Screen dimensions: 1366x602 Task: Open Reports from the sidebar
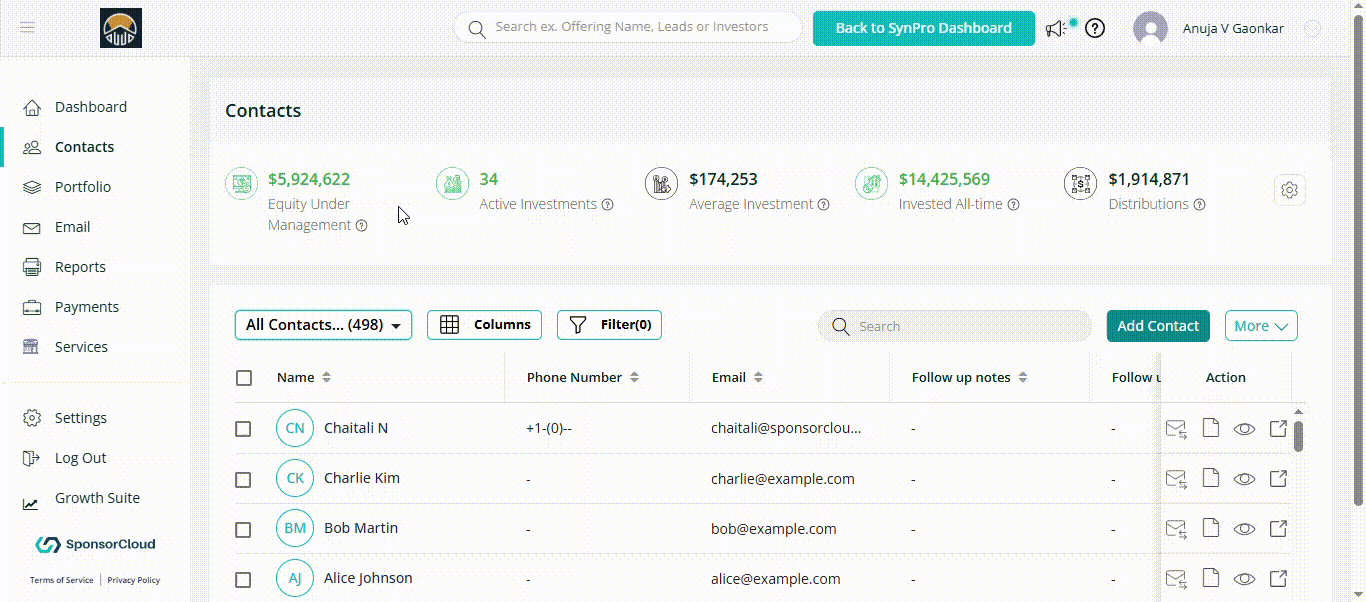tap(80, 267)
